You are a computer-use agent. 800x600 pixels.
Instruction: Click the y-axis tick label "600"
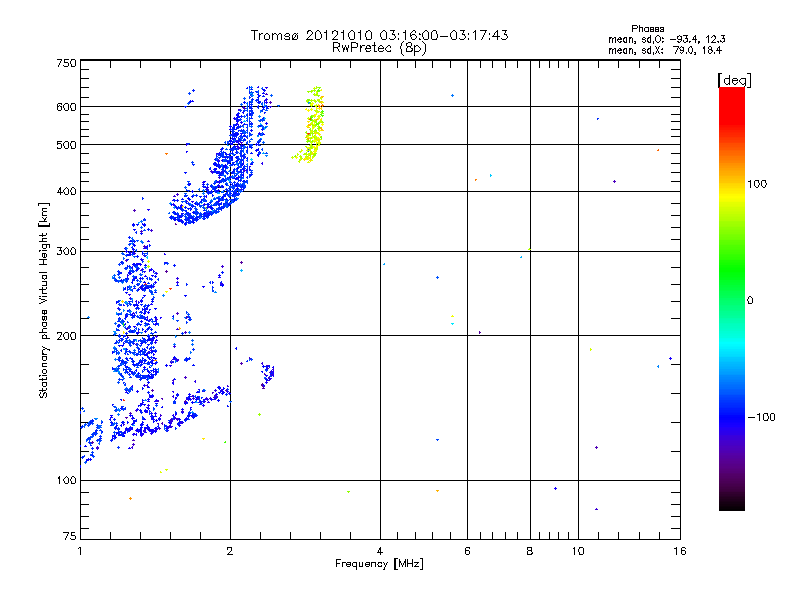tap(66, 107)
